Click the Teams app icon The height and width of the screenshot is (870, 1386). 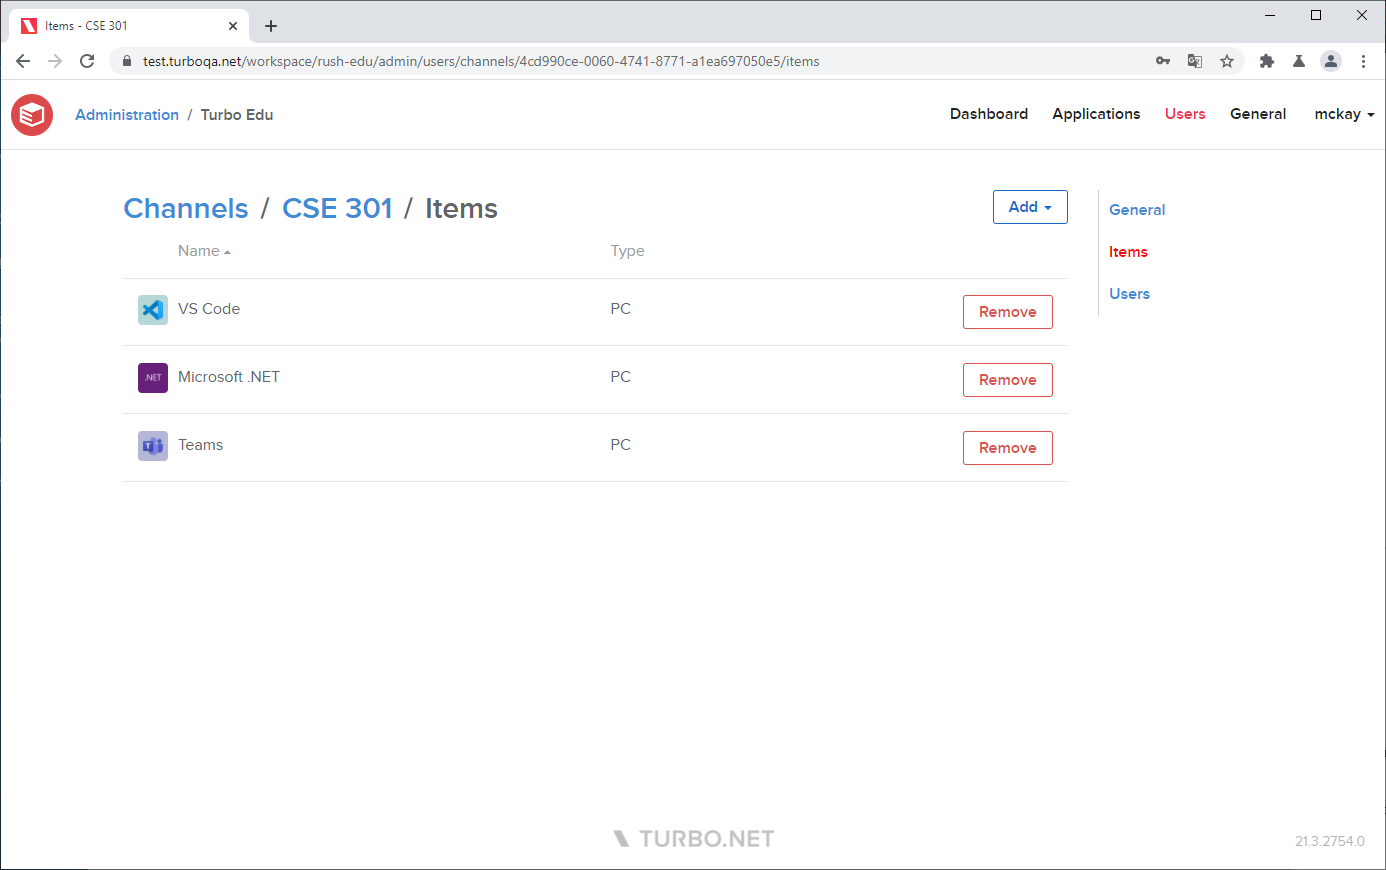click(x=153, y=446)
